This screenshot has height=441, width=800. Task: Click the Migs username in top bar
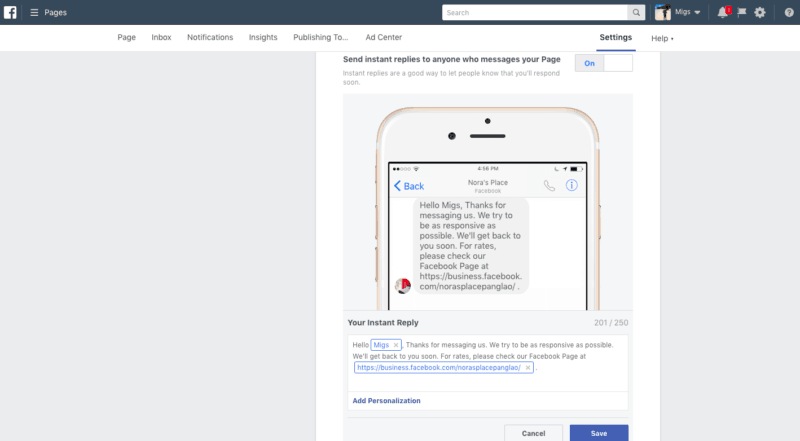[683, 12]
